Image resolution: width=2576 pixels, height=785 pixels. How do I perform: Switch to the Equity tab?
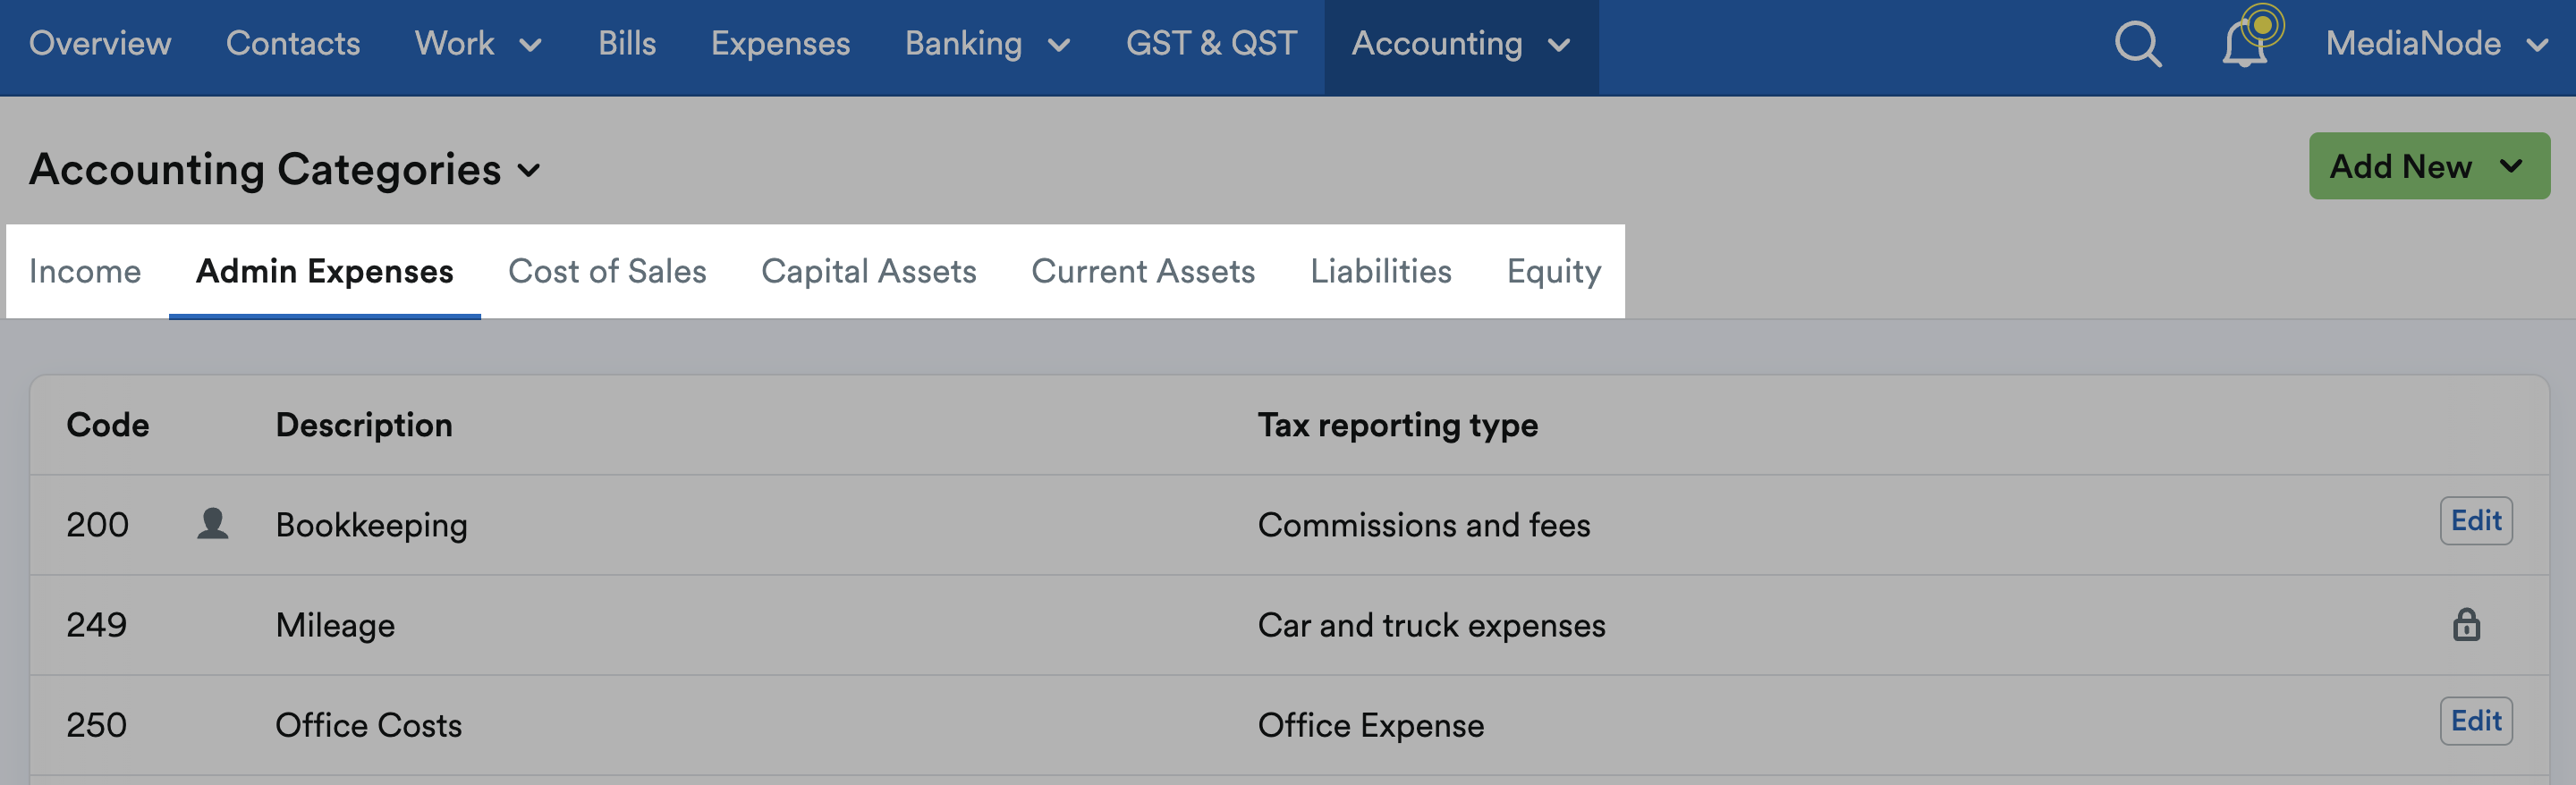(x=1553, y=271)
